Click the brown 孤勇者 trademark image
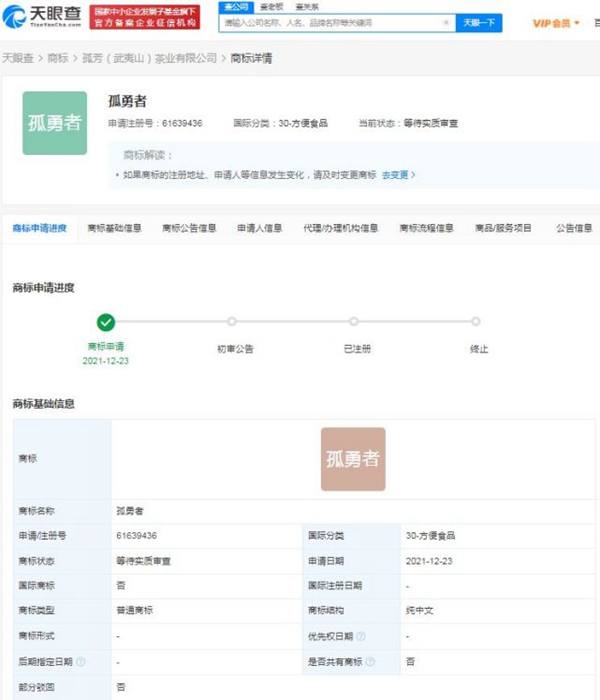Screen dimensions: 600x700 (x=352, y=459)
